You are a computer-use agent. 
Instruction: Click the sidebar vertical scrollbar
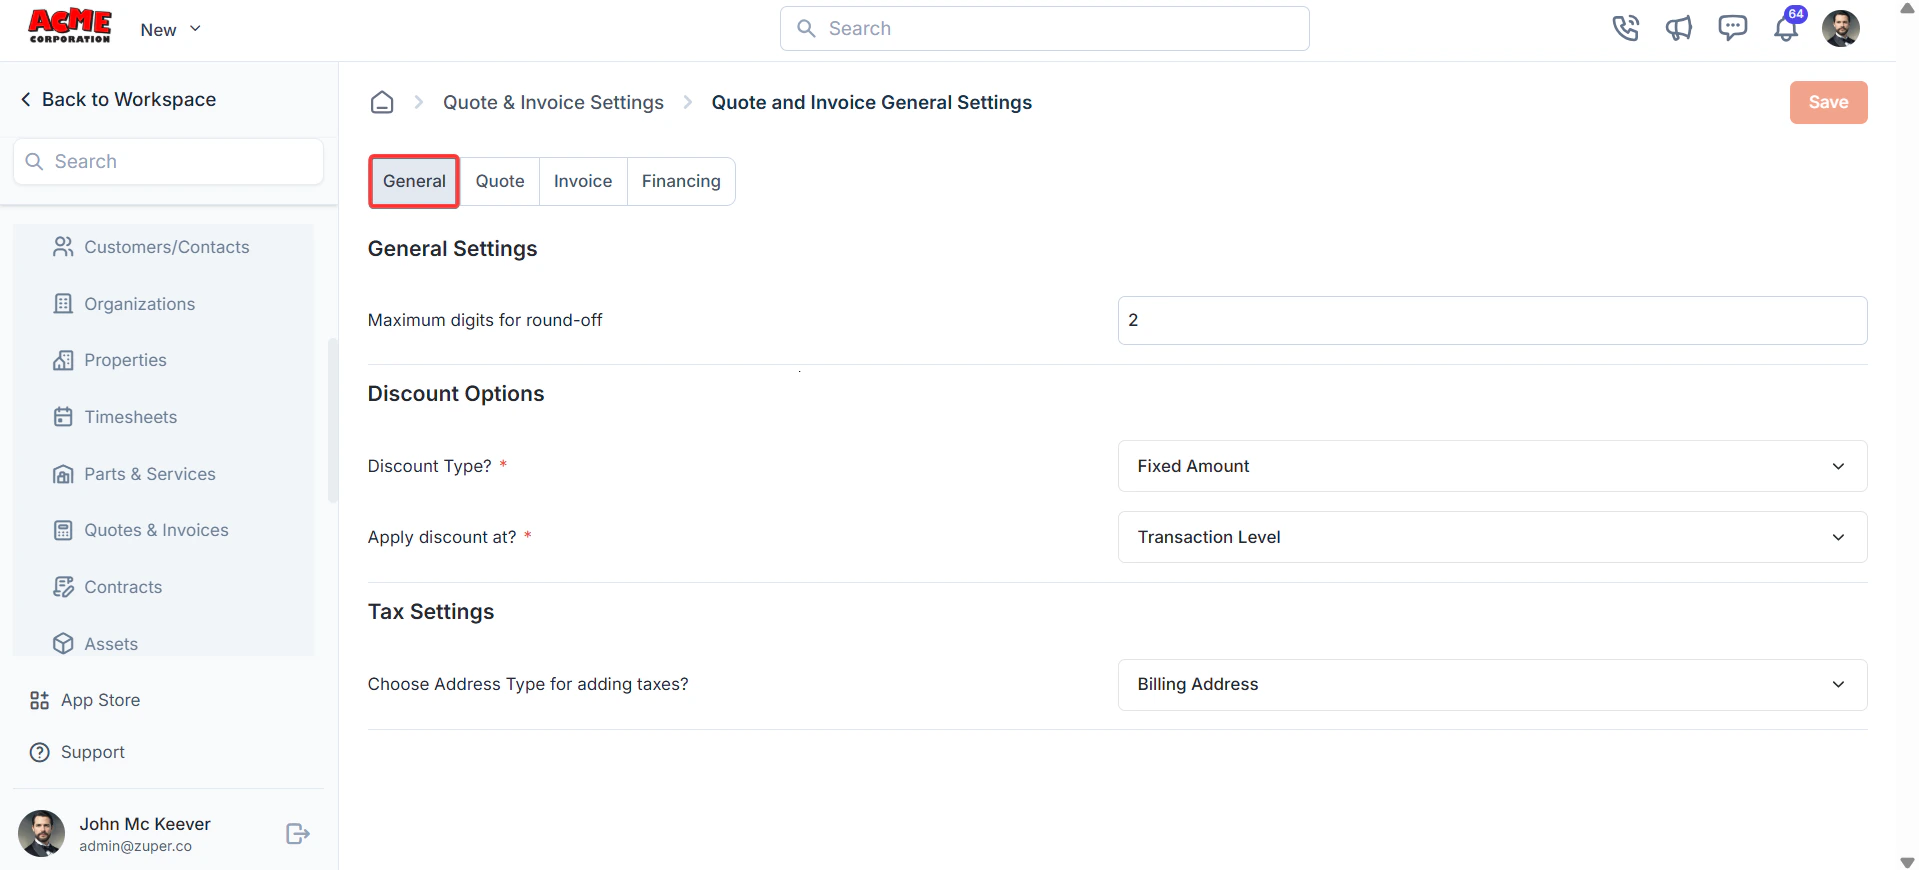[x=333, y=420]
